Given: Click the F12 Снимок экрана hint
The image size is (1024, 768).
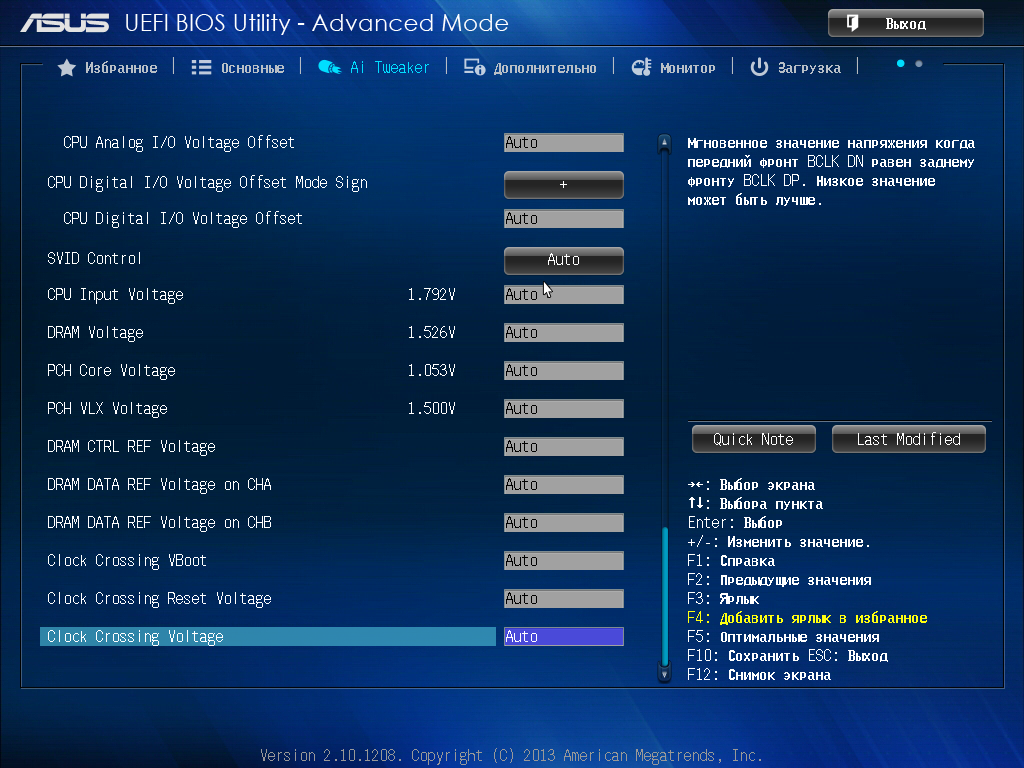Looking at the screenshot, I should pyautogui.click(x=759, y=675).
